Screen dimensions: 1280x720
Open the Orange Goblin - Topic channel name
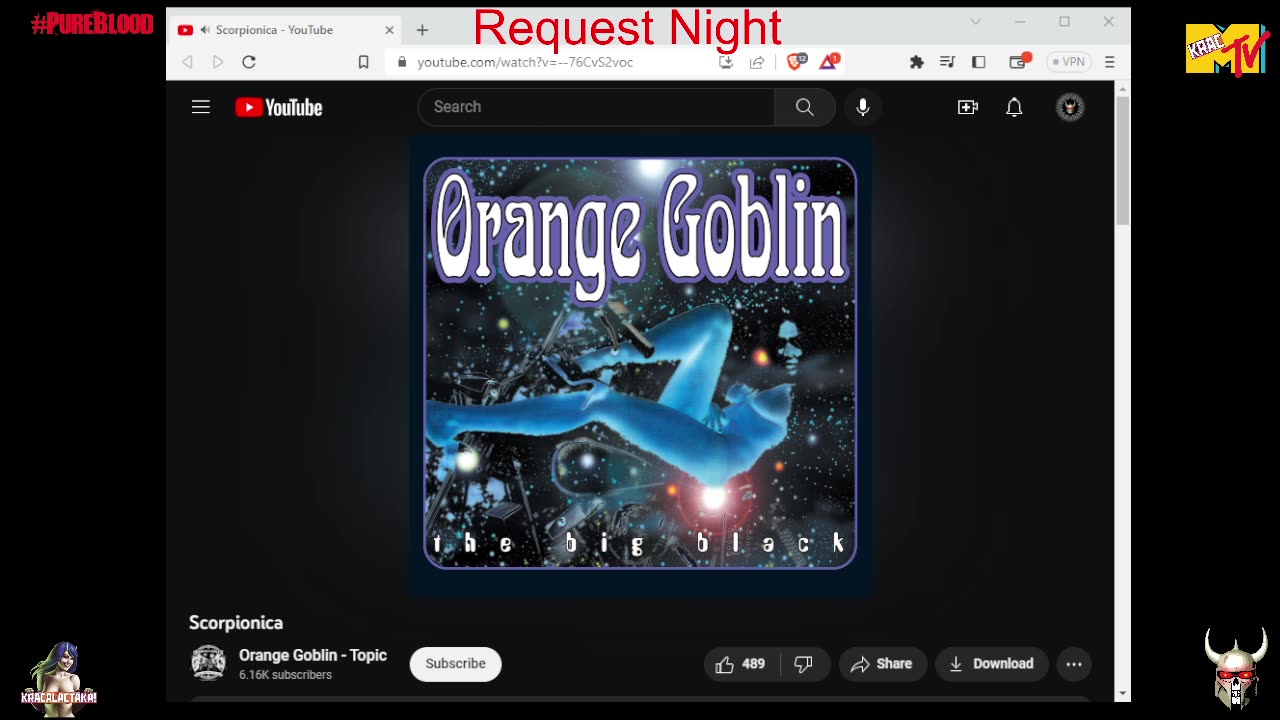[313, 655]
